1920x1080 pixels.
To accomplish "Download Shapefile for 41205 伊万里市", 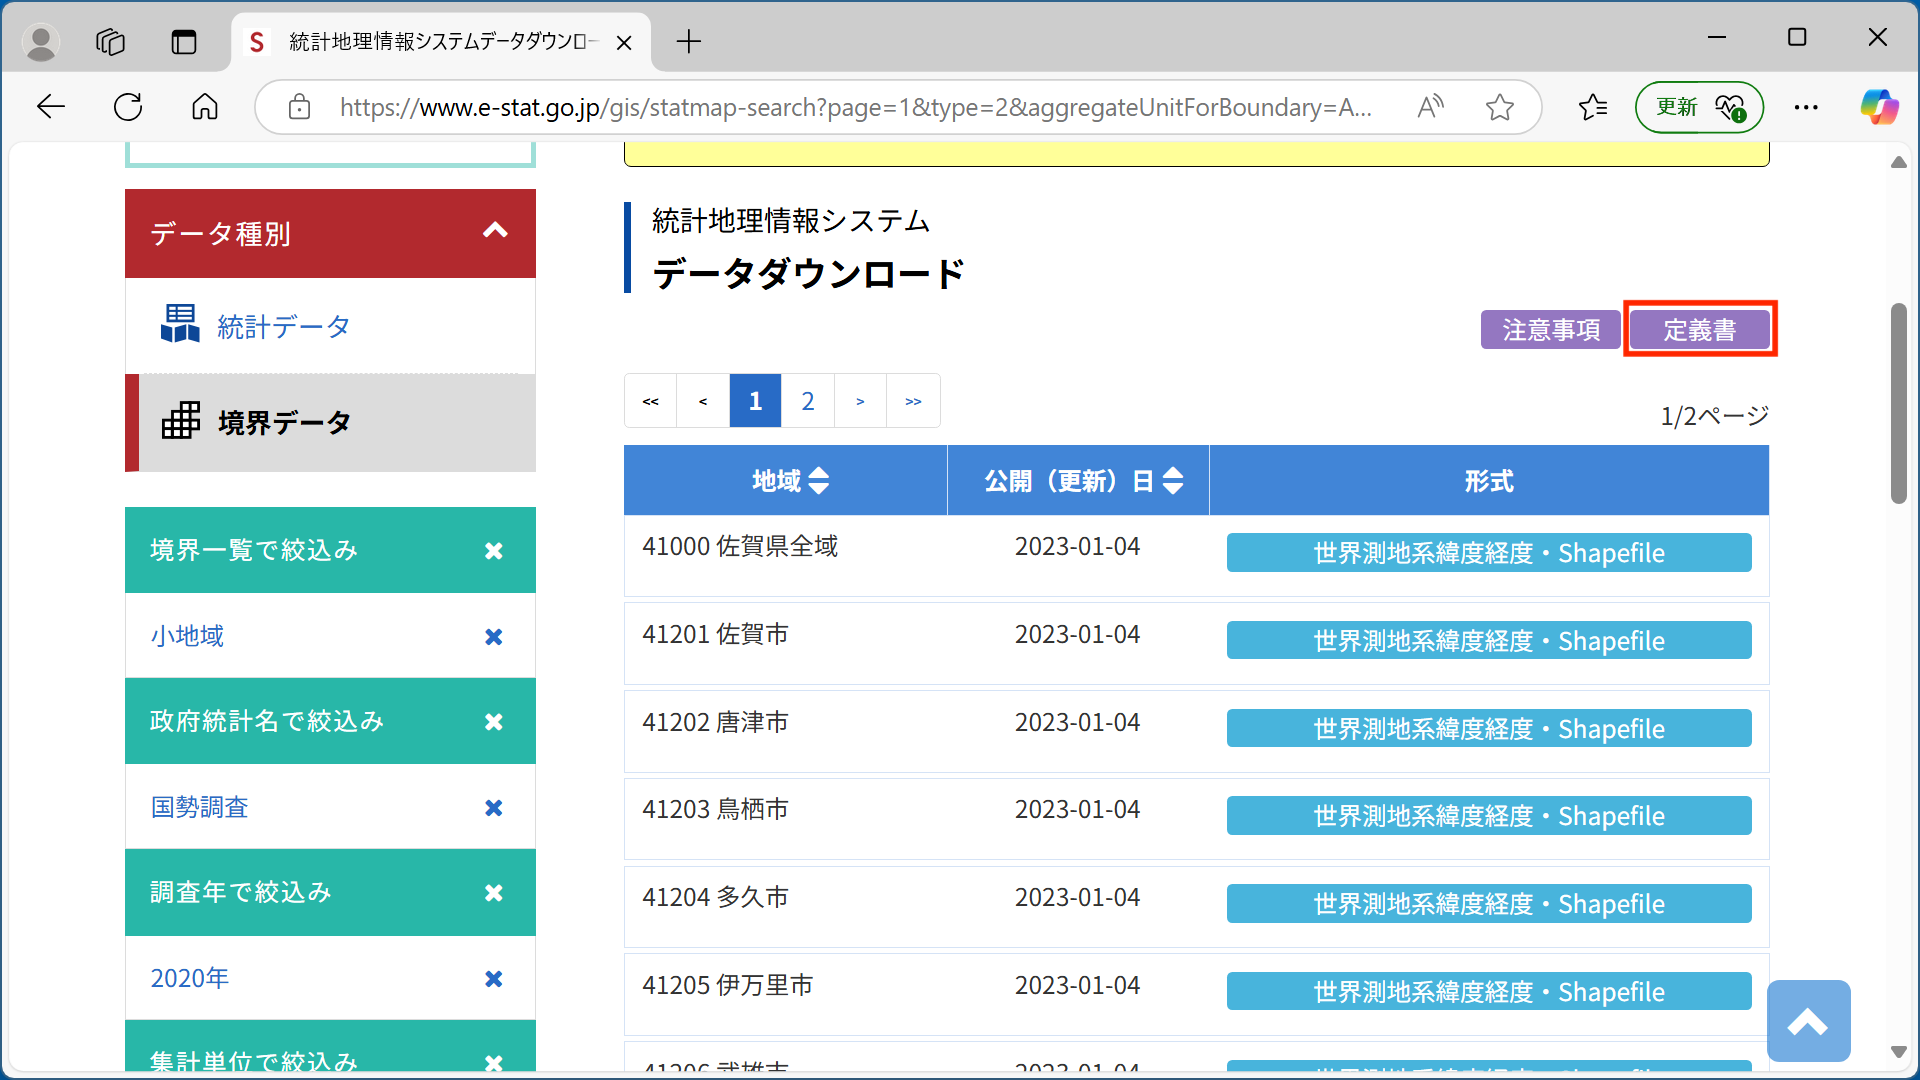I will pos(1489,992).
